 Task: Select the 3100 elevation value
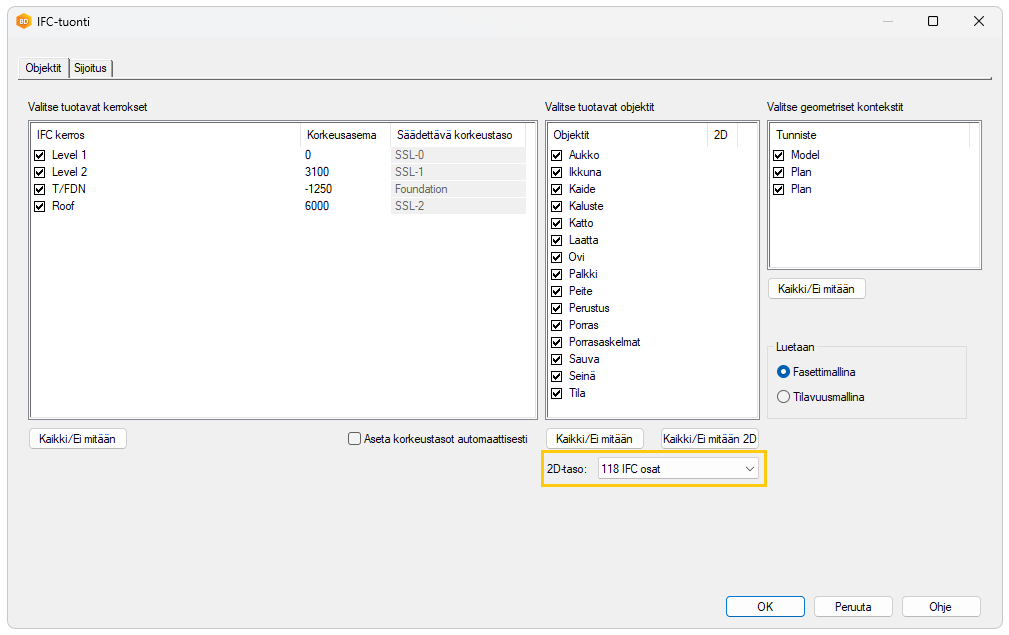317,172
